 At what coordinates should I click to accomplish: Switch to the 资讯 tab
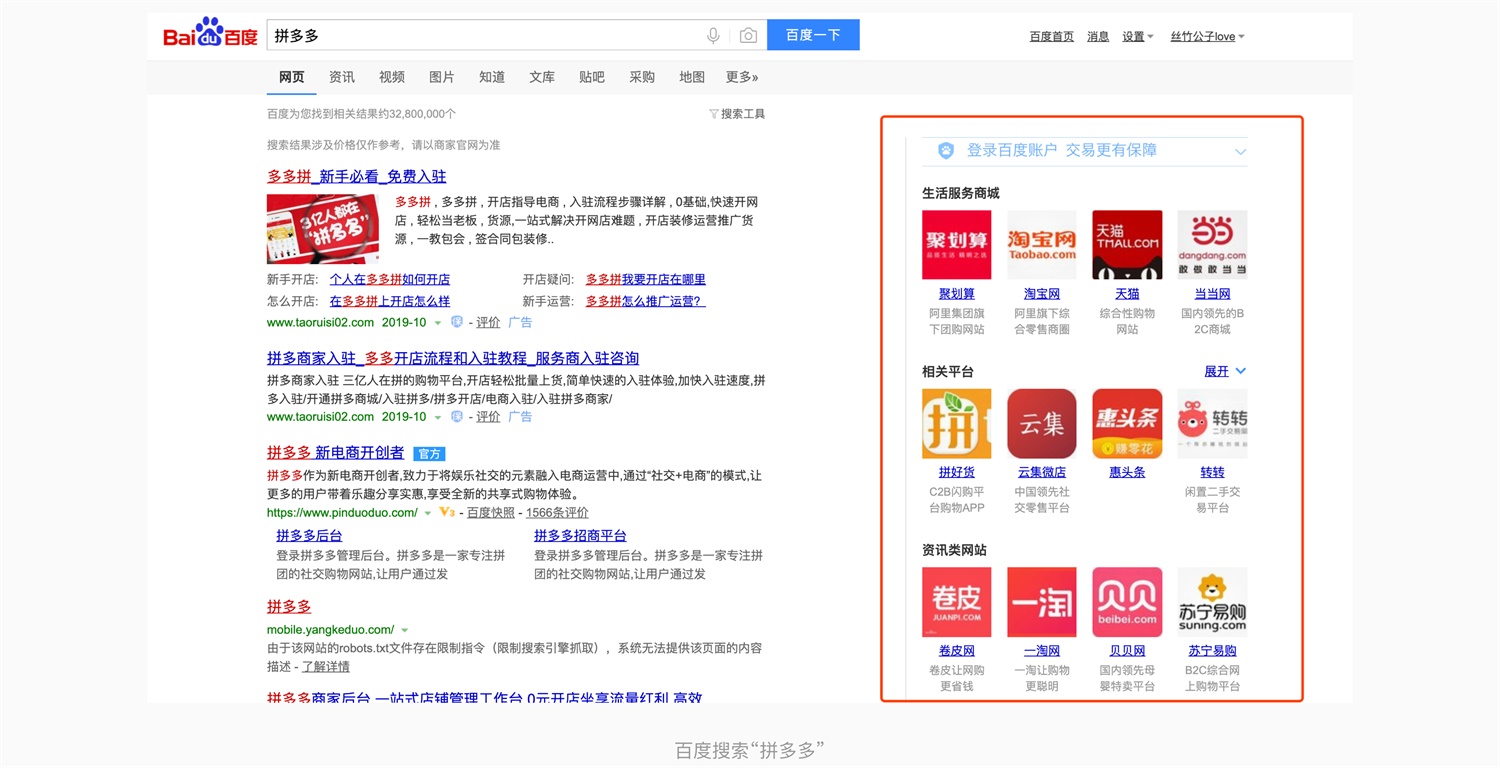[x=342, y=77]
